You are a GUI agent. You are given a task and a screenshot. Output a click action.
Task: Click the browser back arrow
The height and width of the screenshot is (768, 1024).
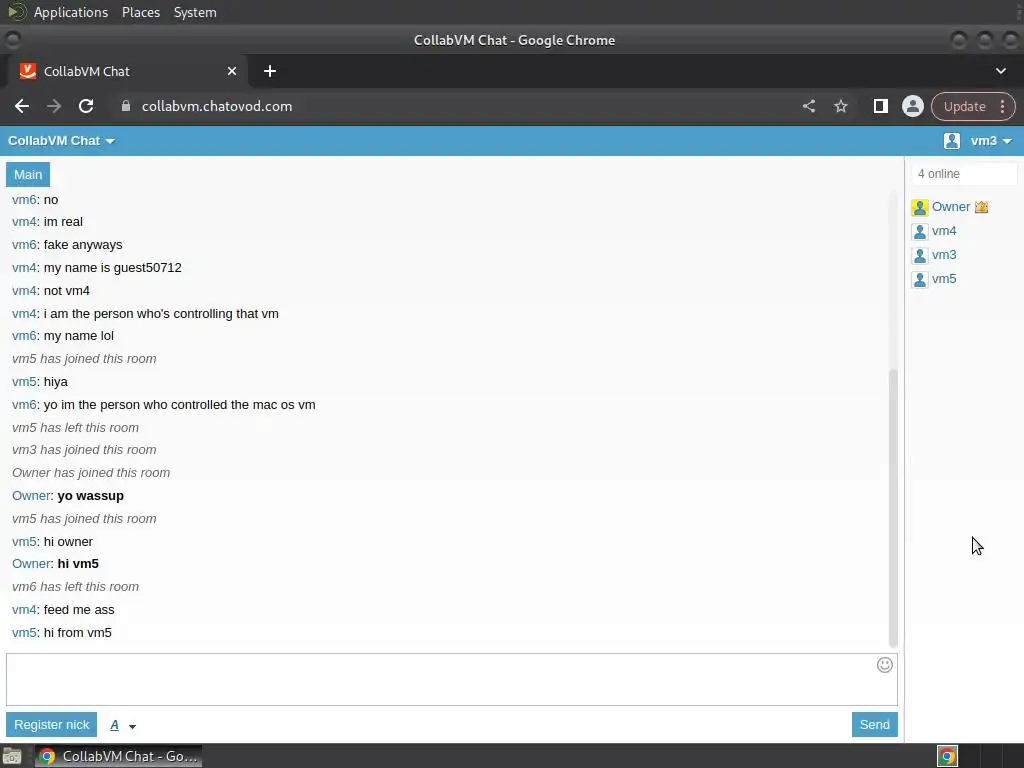tap(22, 106)
